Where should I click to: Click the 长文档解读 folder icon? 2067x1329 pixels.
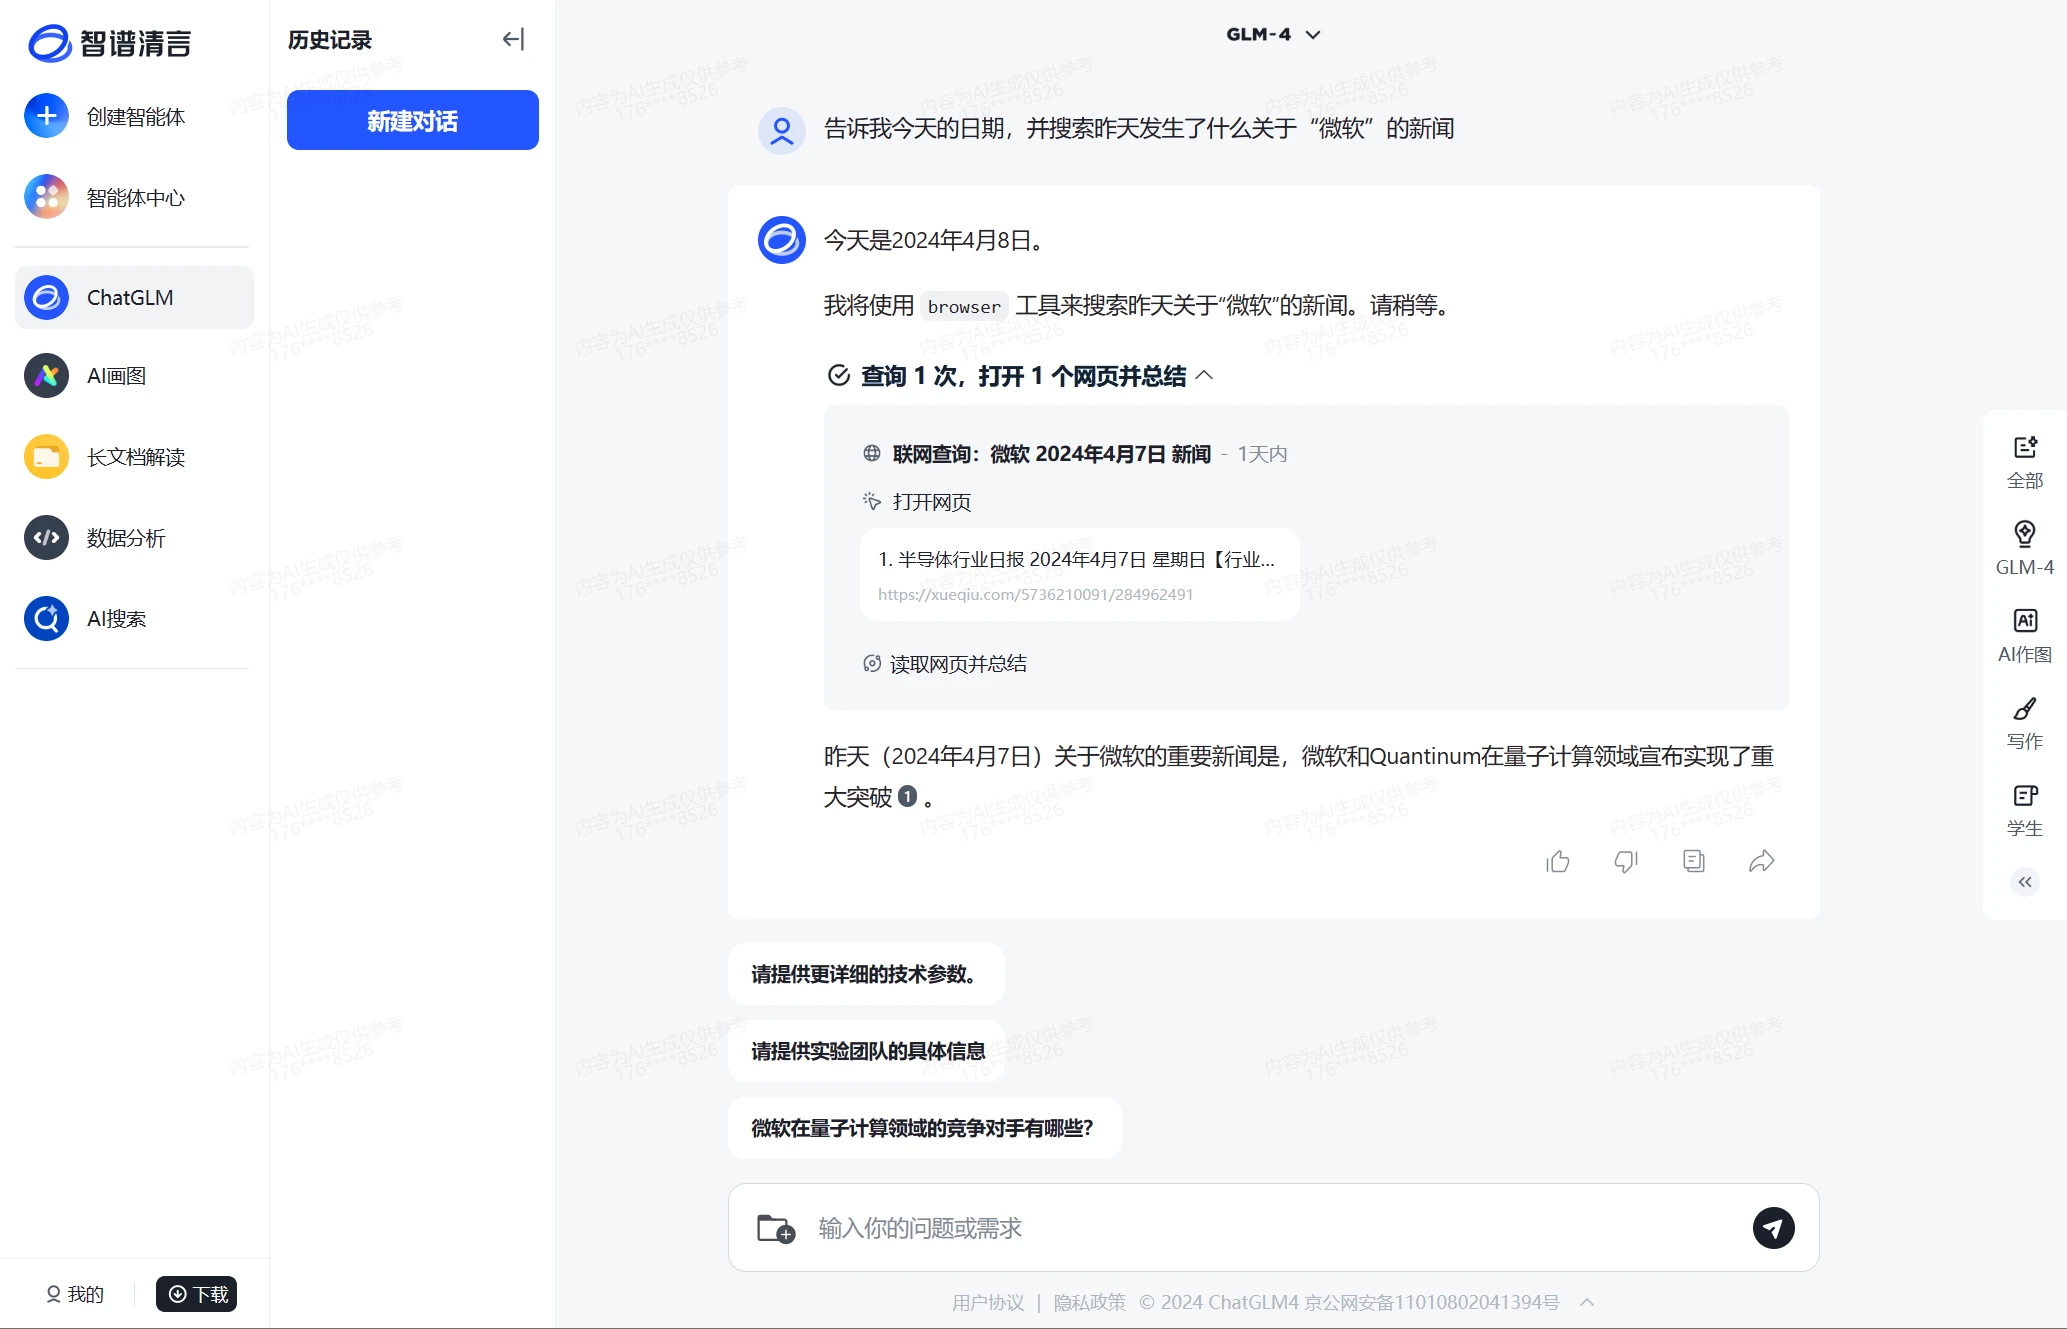(46, 457)
